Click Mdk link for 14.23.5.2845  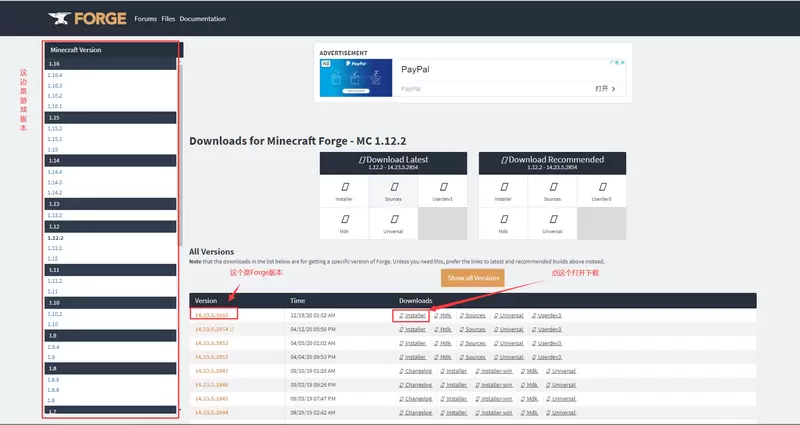click(x=530, y=398)
